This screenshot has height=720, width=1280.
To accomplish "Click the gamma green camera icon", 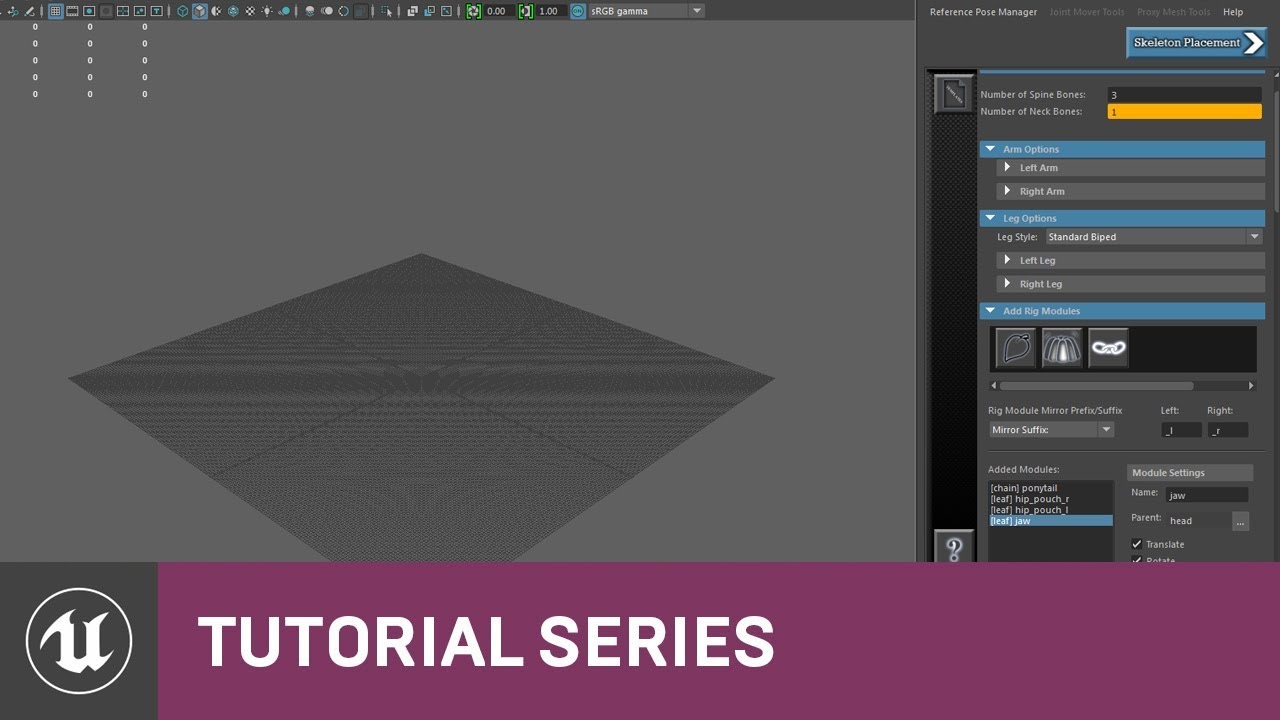I will tap(526, 11).
